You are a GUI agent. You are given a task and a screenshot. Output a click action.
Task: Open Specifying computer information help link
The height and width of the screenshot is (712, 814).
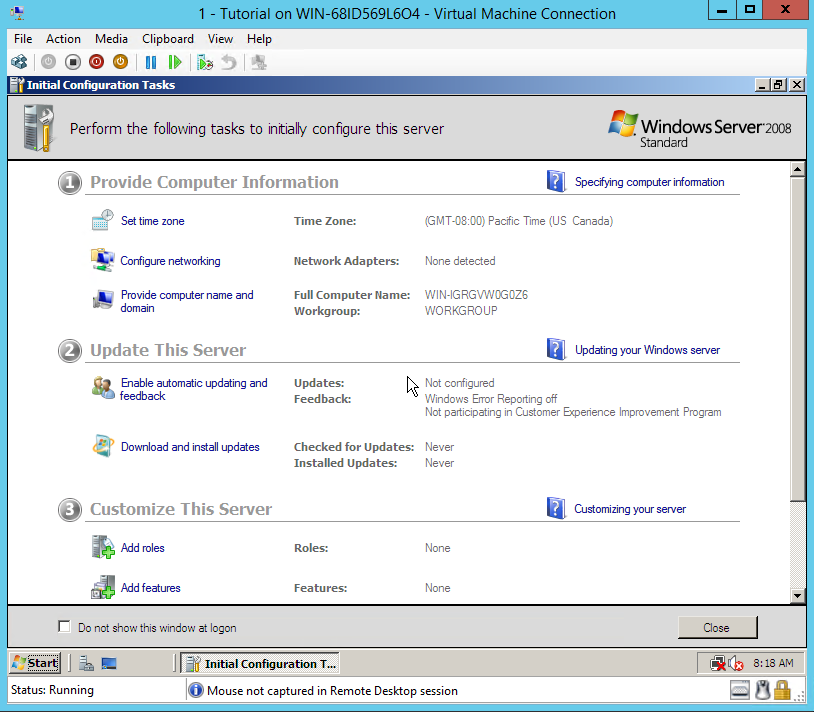649,182
